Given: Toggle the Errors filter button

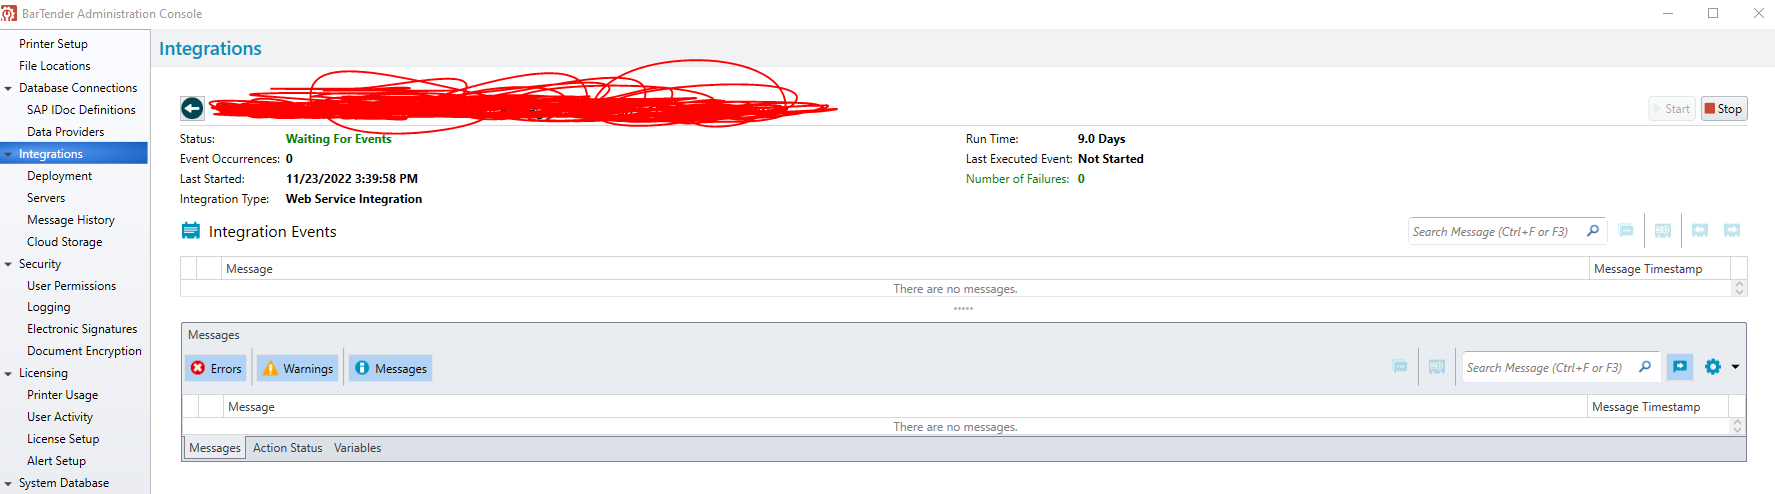Looking at the screenshot, I should [216, 368].
